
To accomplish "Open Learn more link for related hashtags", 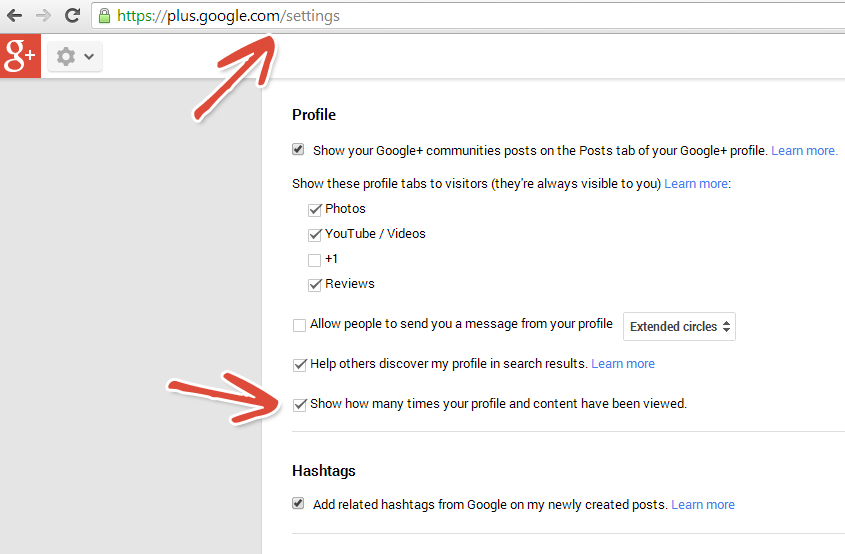I will click(703, 505).
